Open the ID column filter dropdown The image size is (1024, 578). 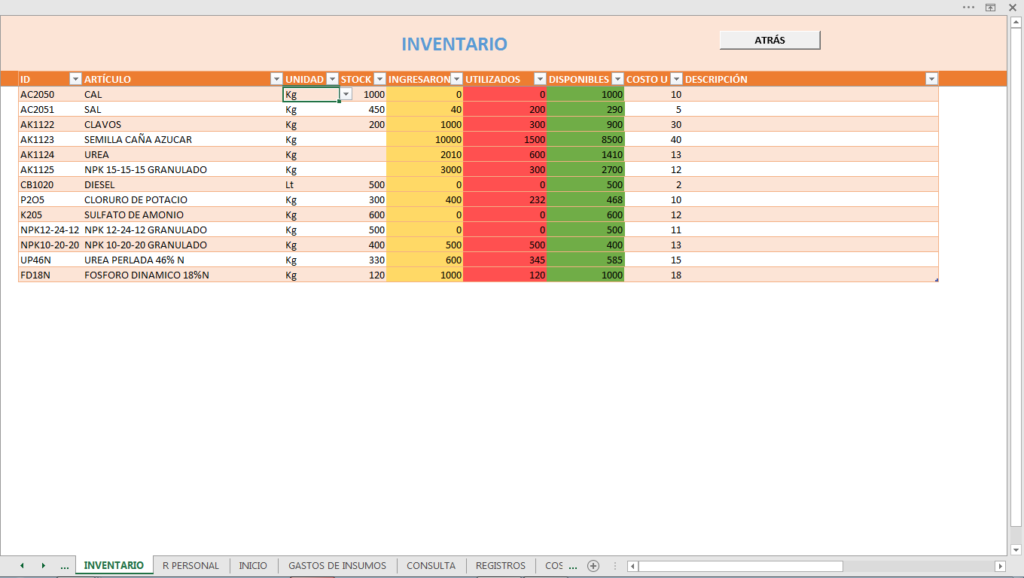(75, 79)
